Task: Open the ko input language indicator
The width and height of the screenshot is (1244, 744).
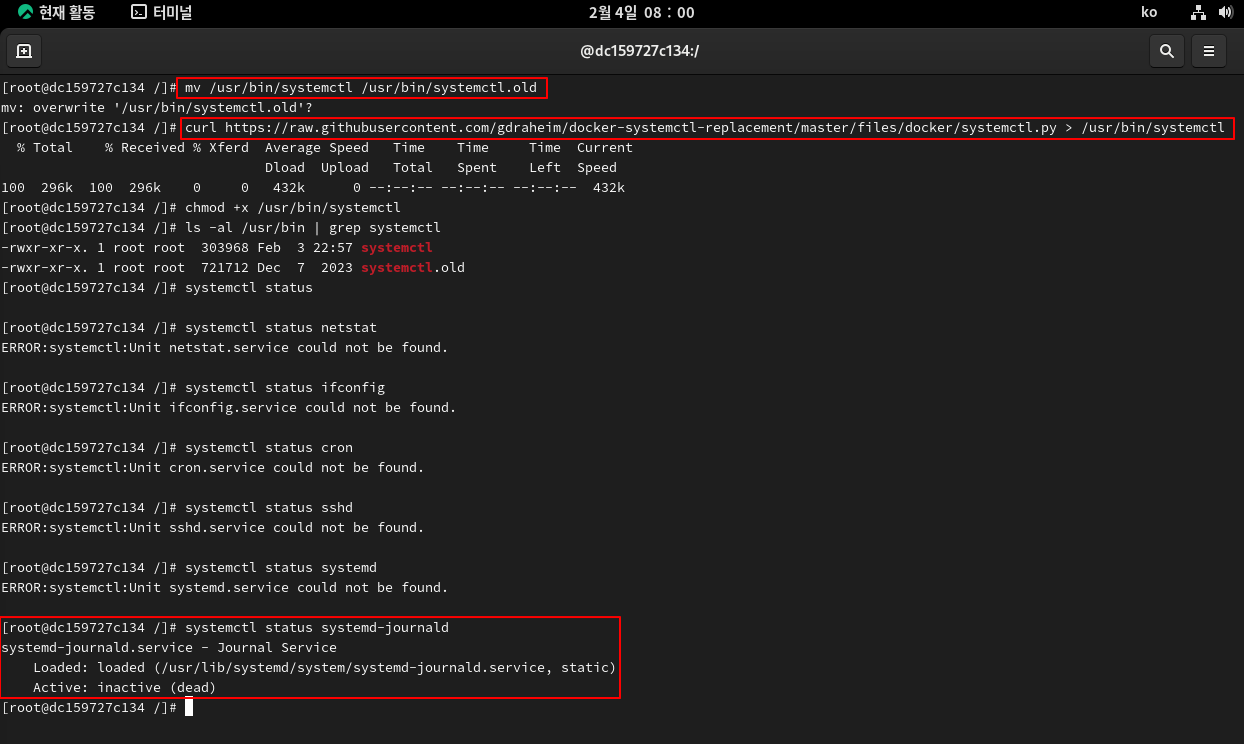Action: [1149, 12]
